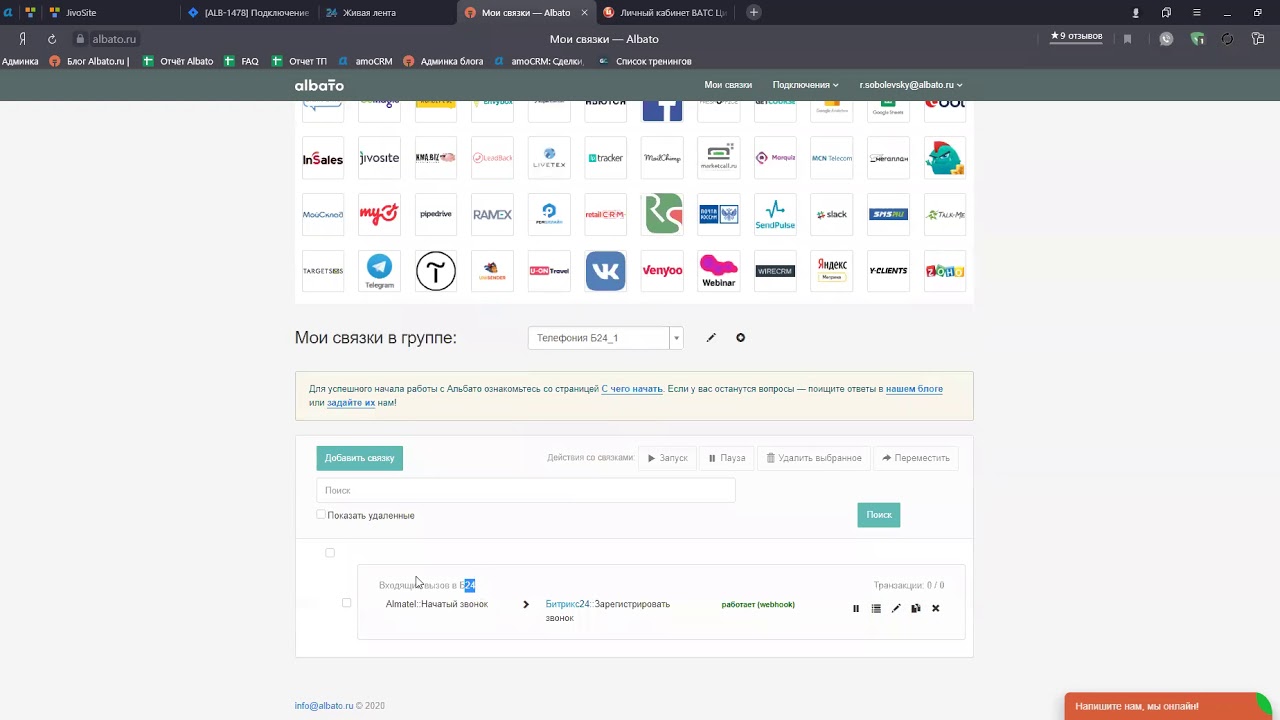Tick the select-all connections checkbox
Image resolution: width=1280 pixels, height=720 pixels.
(x=330, y=553)
